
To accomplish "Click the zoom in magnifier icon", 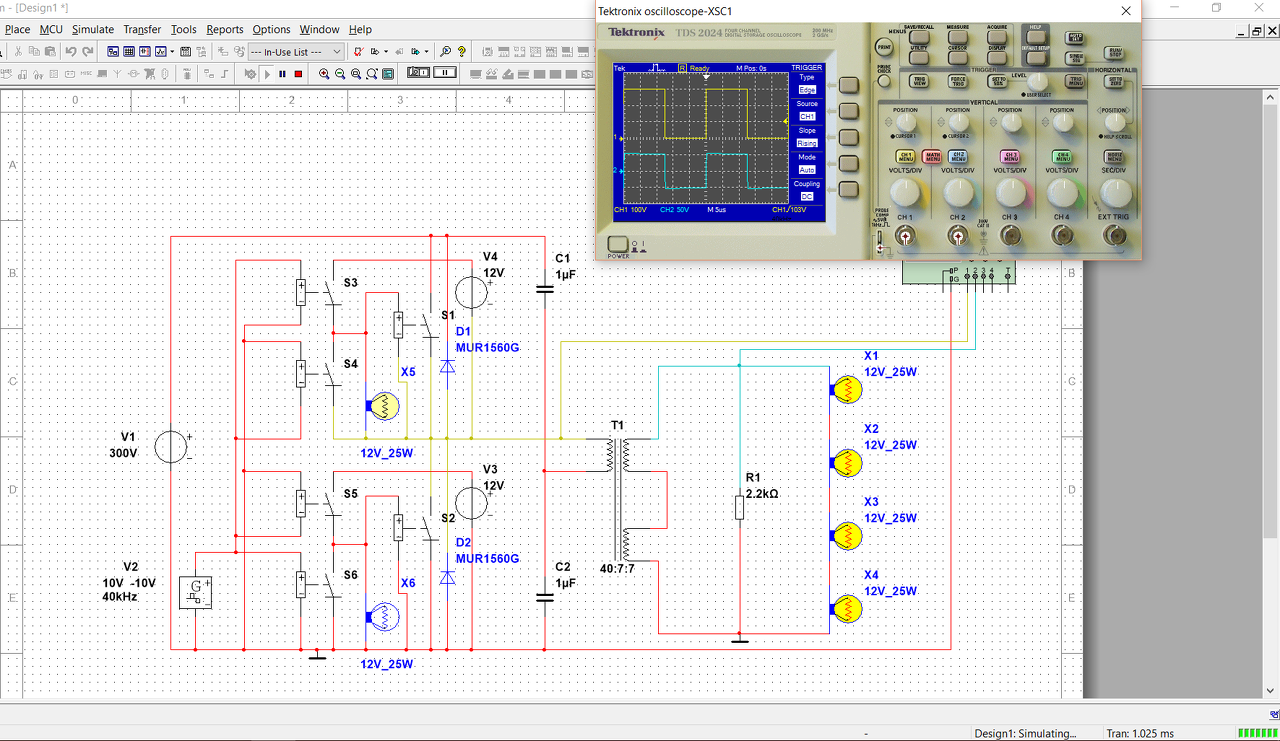I will (x=324, y=74).
